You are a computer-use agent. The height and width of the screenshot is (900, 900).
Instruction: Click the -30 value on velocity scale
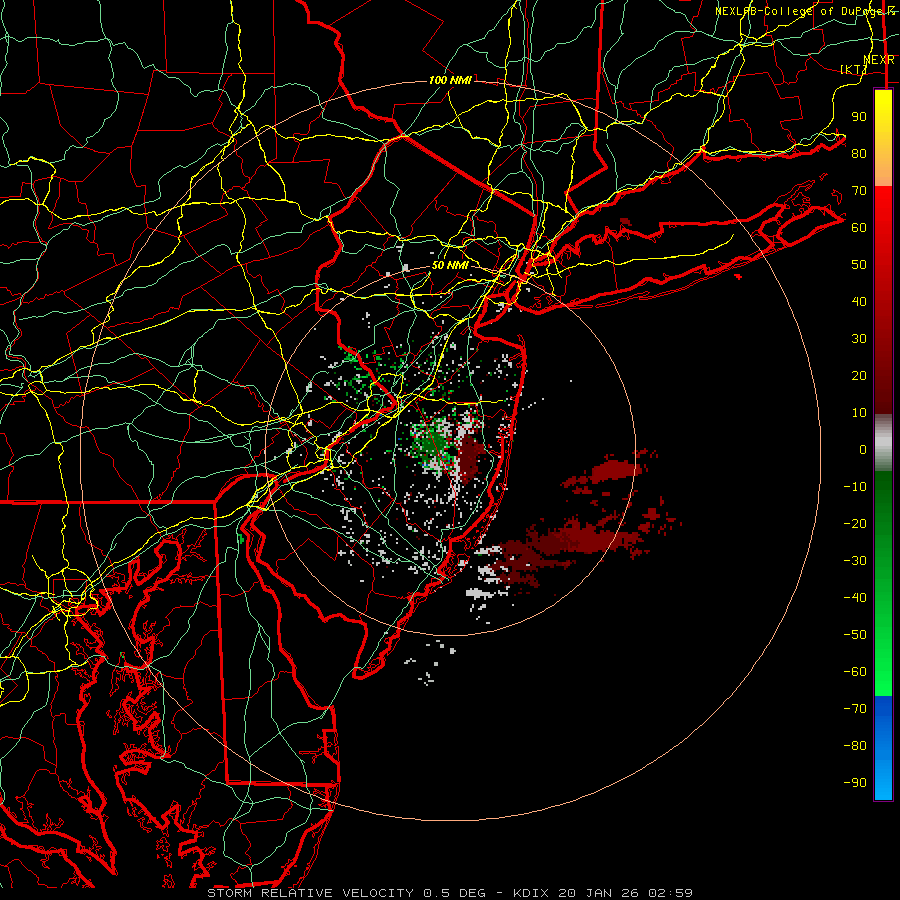click(x=855, y=561)
